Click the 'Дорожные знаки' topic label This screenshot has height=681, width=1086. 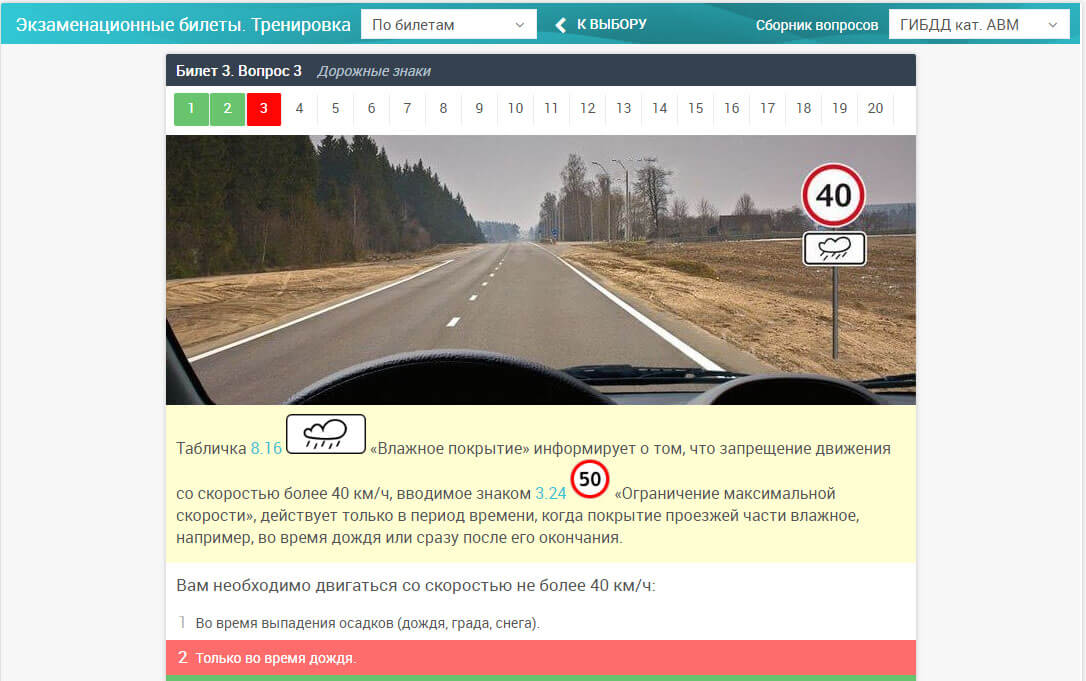(374, 71)
